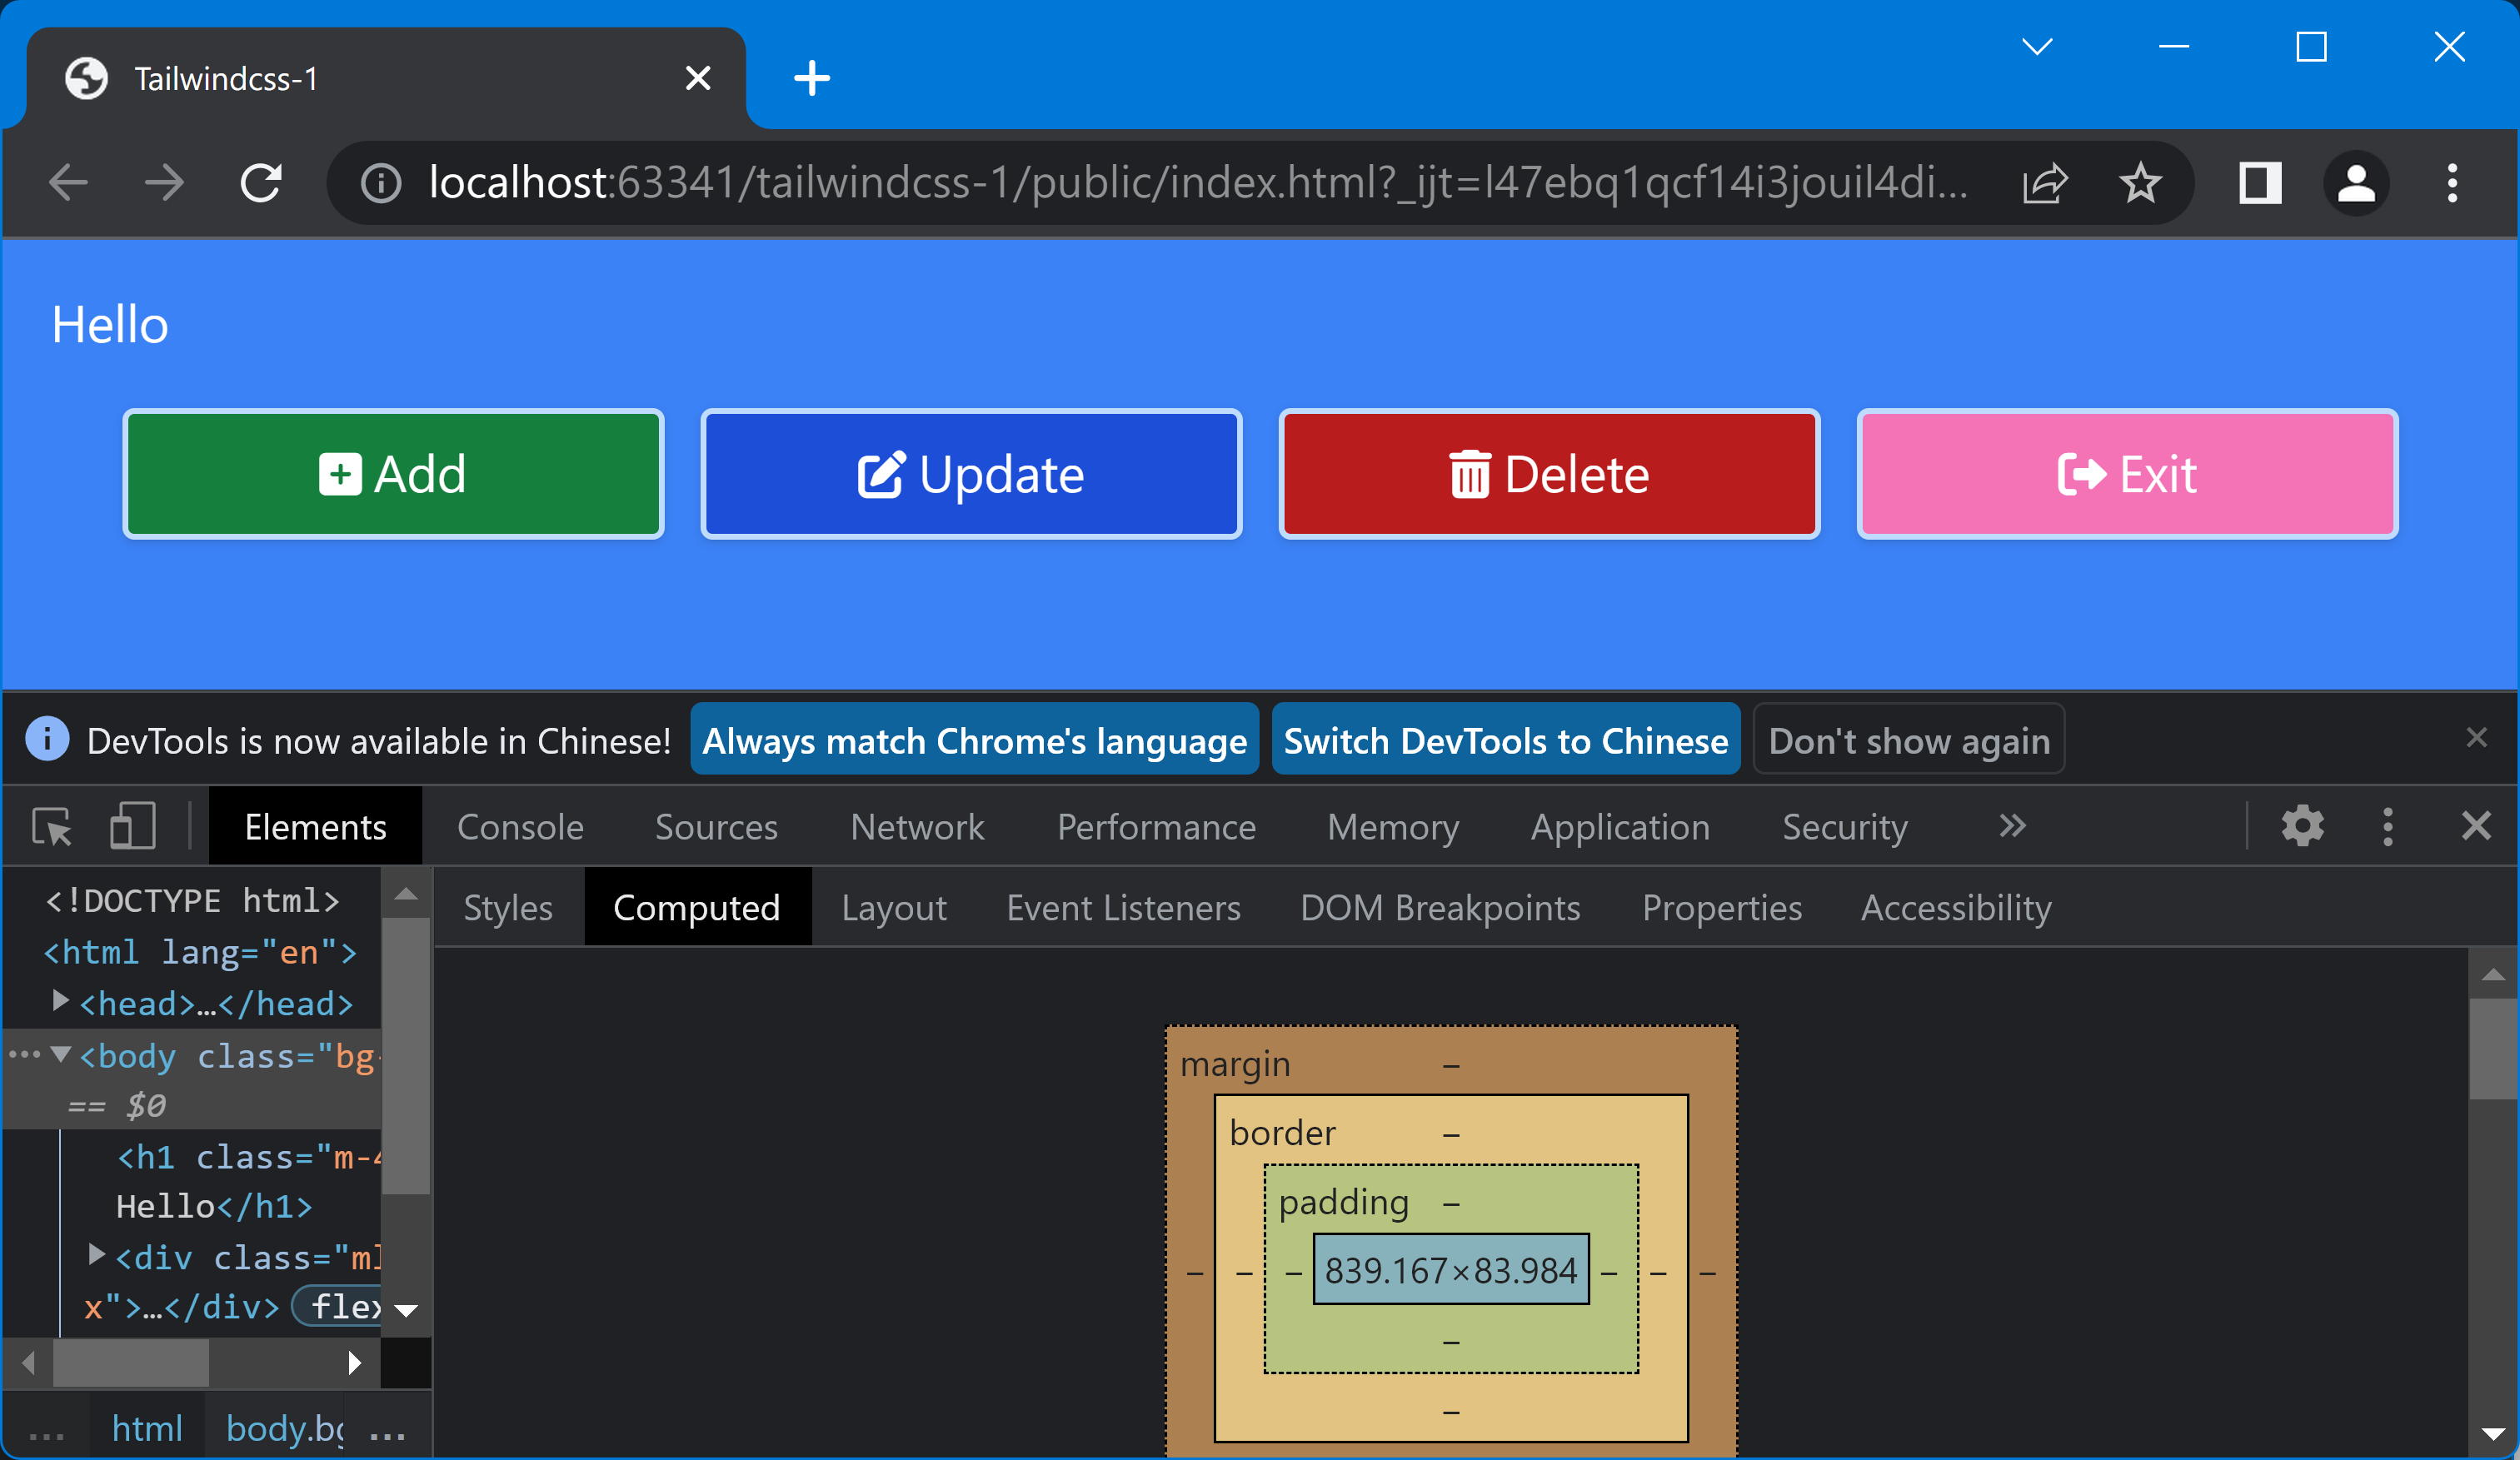Switch to the Console tab
Viewport: 2520px width, 1460px height.
pos(520,827)
